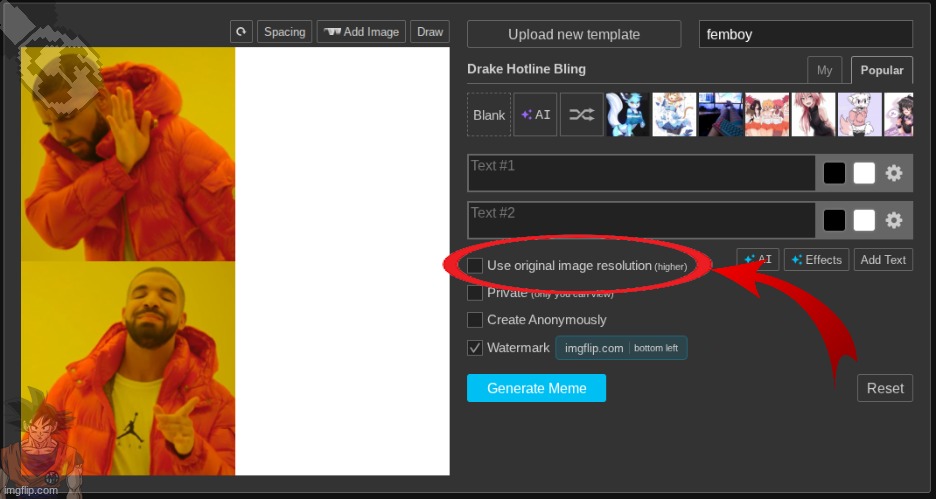Activate the Draw tool
This screenshot has height=499, width=936.
(x=430, y=32)
